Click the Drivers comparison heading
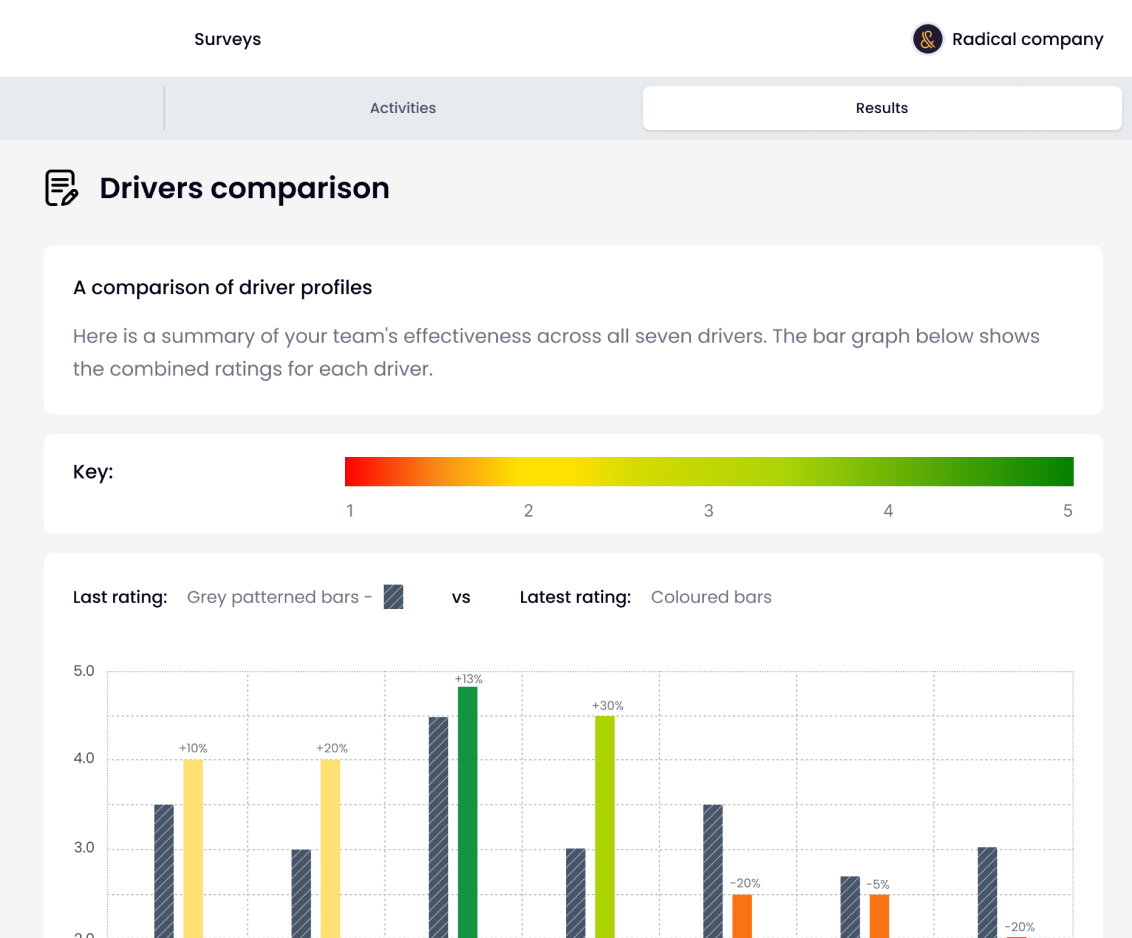 (244, 188)
